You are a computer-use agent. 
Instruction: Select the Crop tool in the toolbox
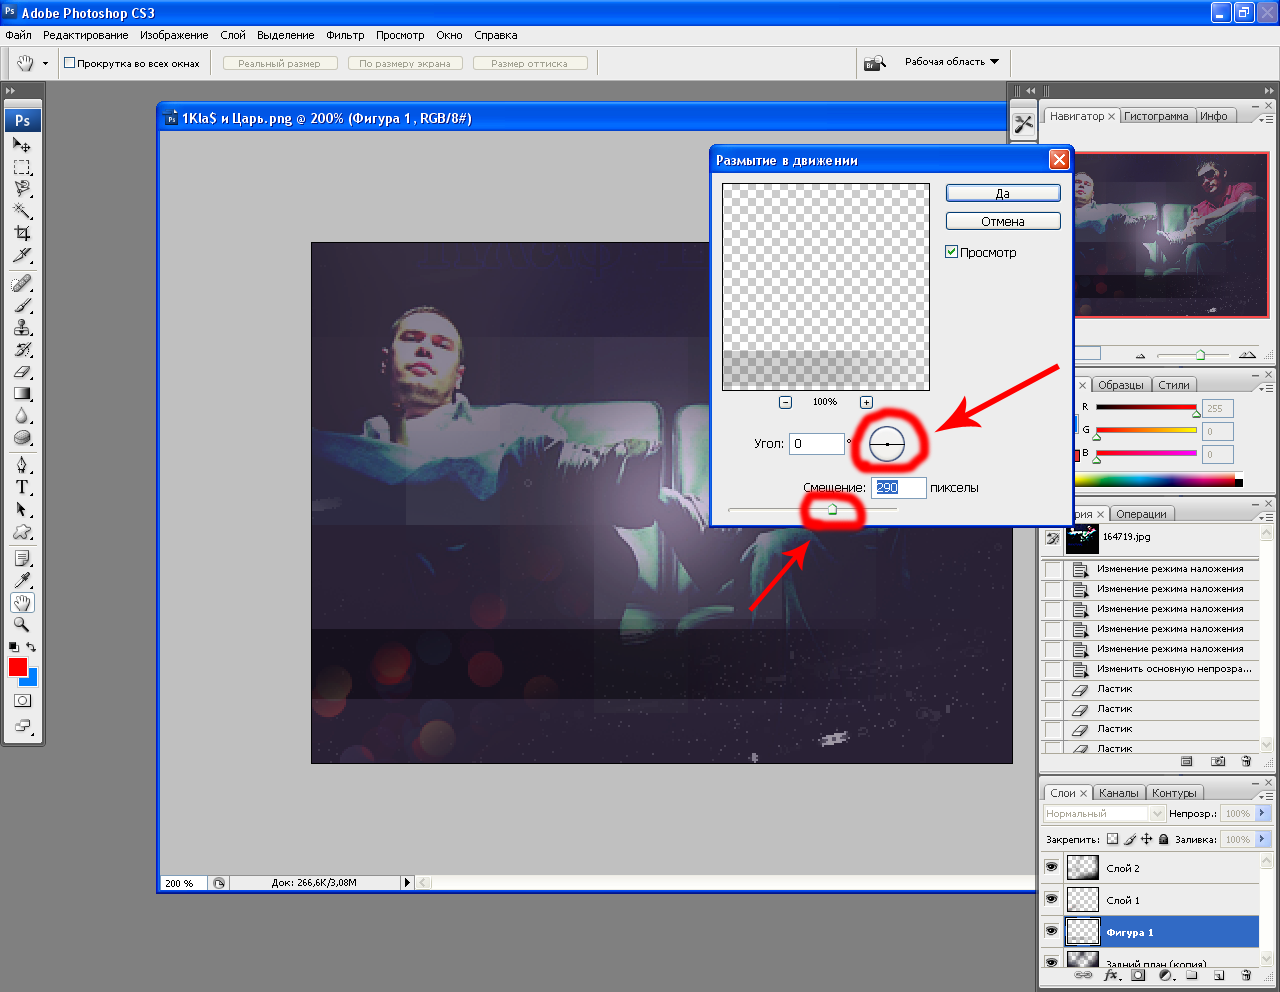click(x=22, y=233)
